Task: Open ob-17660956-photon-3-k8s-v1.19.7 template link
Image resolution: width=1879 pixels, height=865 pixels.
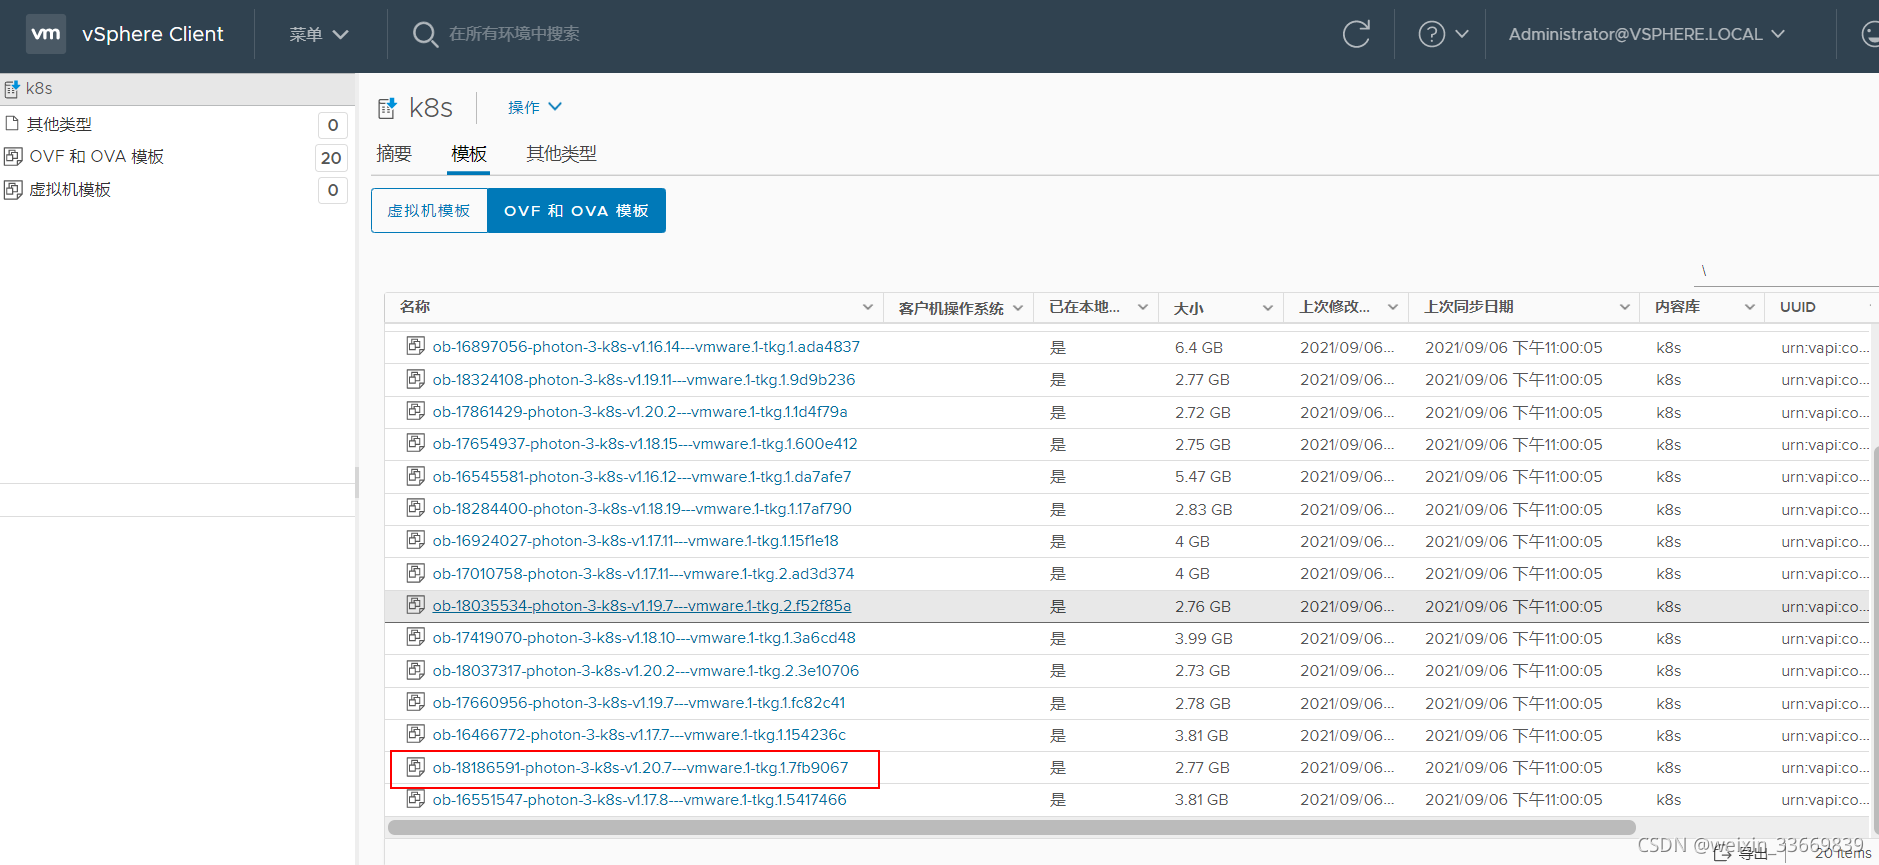Action: tap(639, 702)
